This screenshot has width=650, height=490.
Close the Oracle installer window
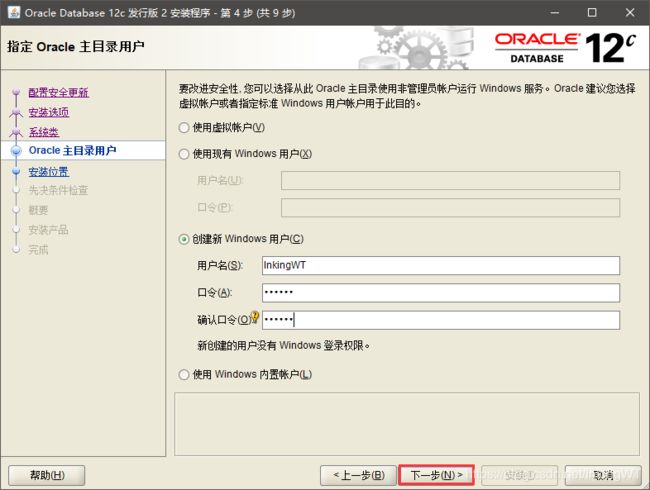(630, 12)
